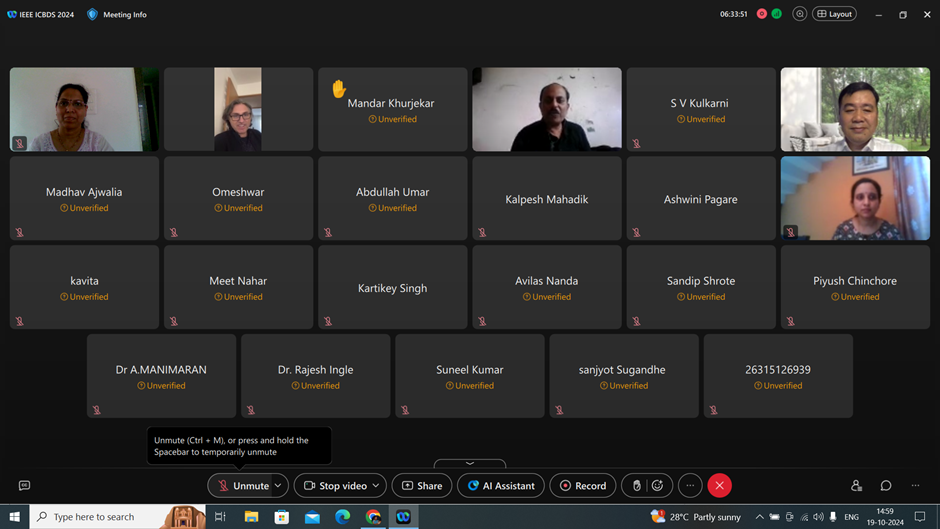Open File Explorer from the taskbar
This screenshot has height=529, width=940.
coord(251,516)
